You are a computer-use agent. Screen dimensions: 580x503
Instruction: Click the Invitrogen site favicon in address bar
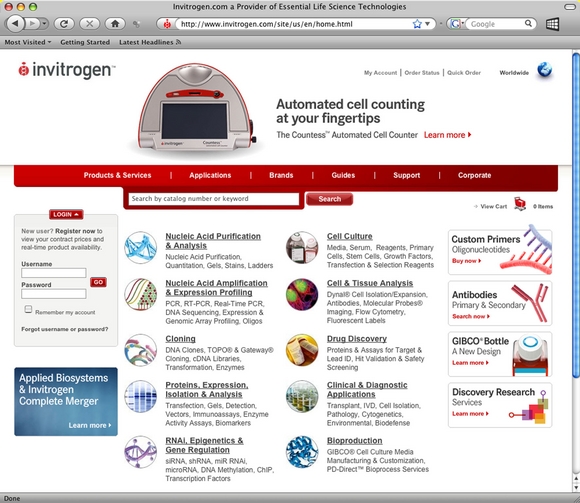pyautogui.click(x=167, y=24)
